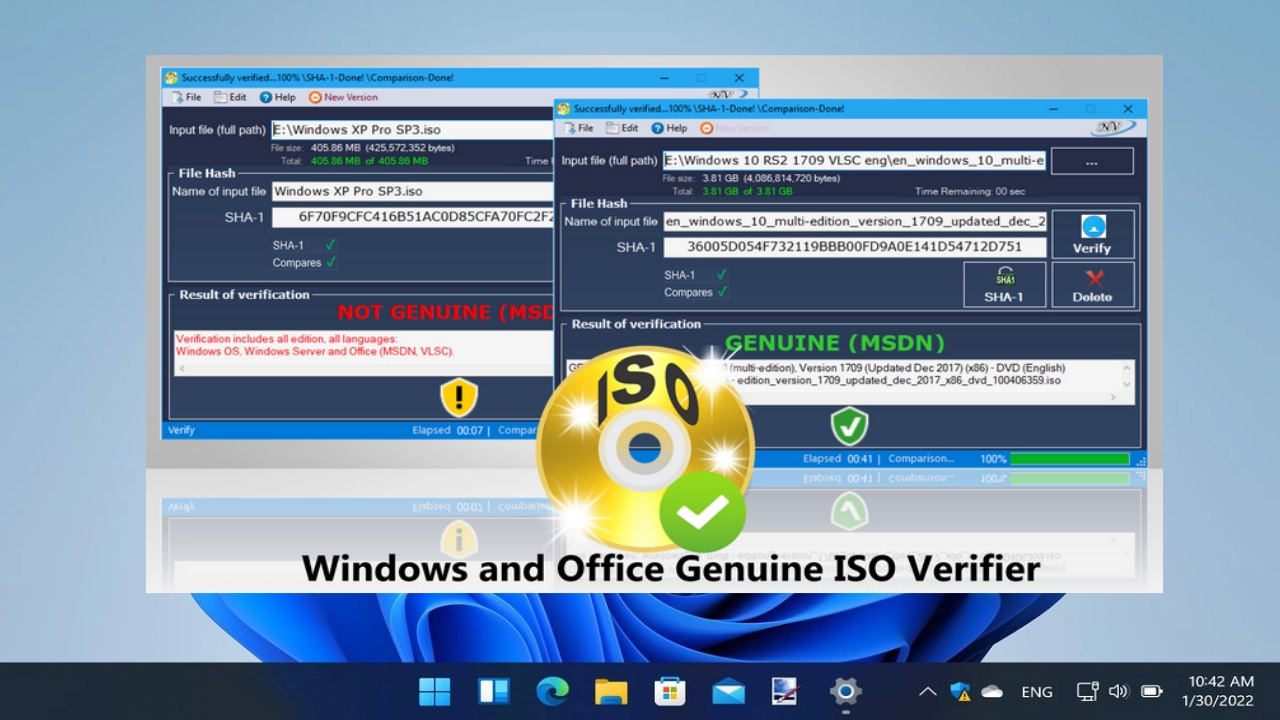The height and width of the screenshot is (720, 1280).
Task: Click the network tray icon
Action: point(1087,691)
